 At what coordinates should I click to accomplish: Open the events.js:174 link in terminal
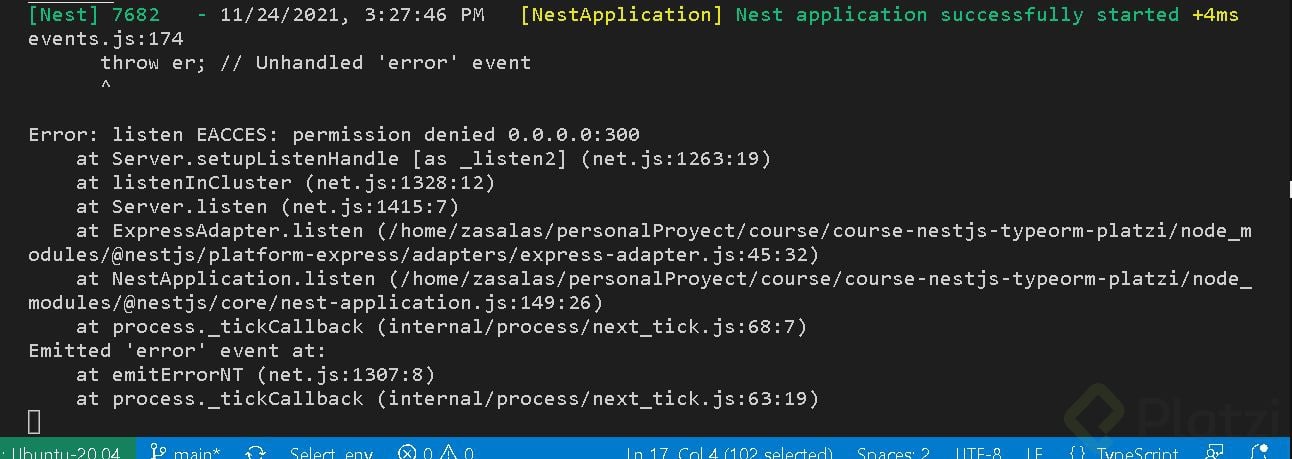click(x=105, y=39)
